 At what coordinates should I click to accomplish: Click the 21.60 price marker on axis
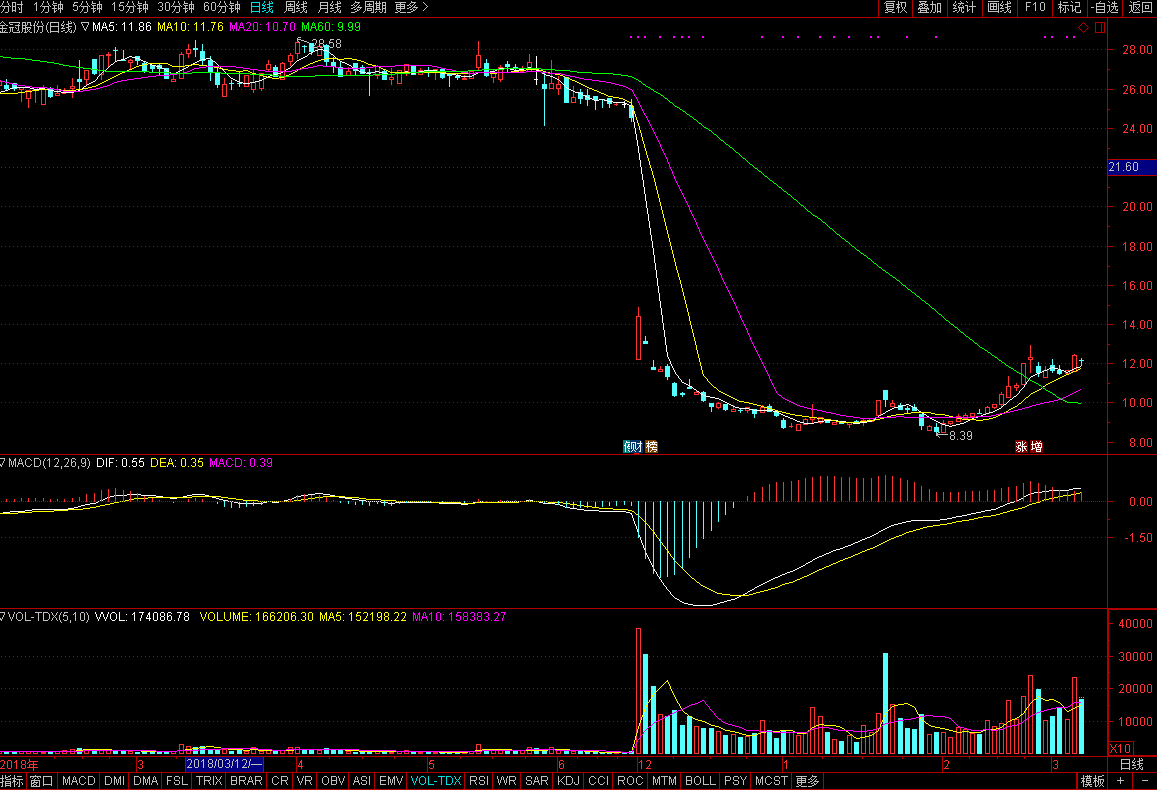[1125, 167]
